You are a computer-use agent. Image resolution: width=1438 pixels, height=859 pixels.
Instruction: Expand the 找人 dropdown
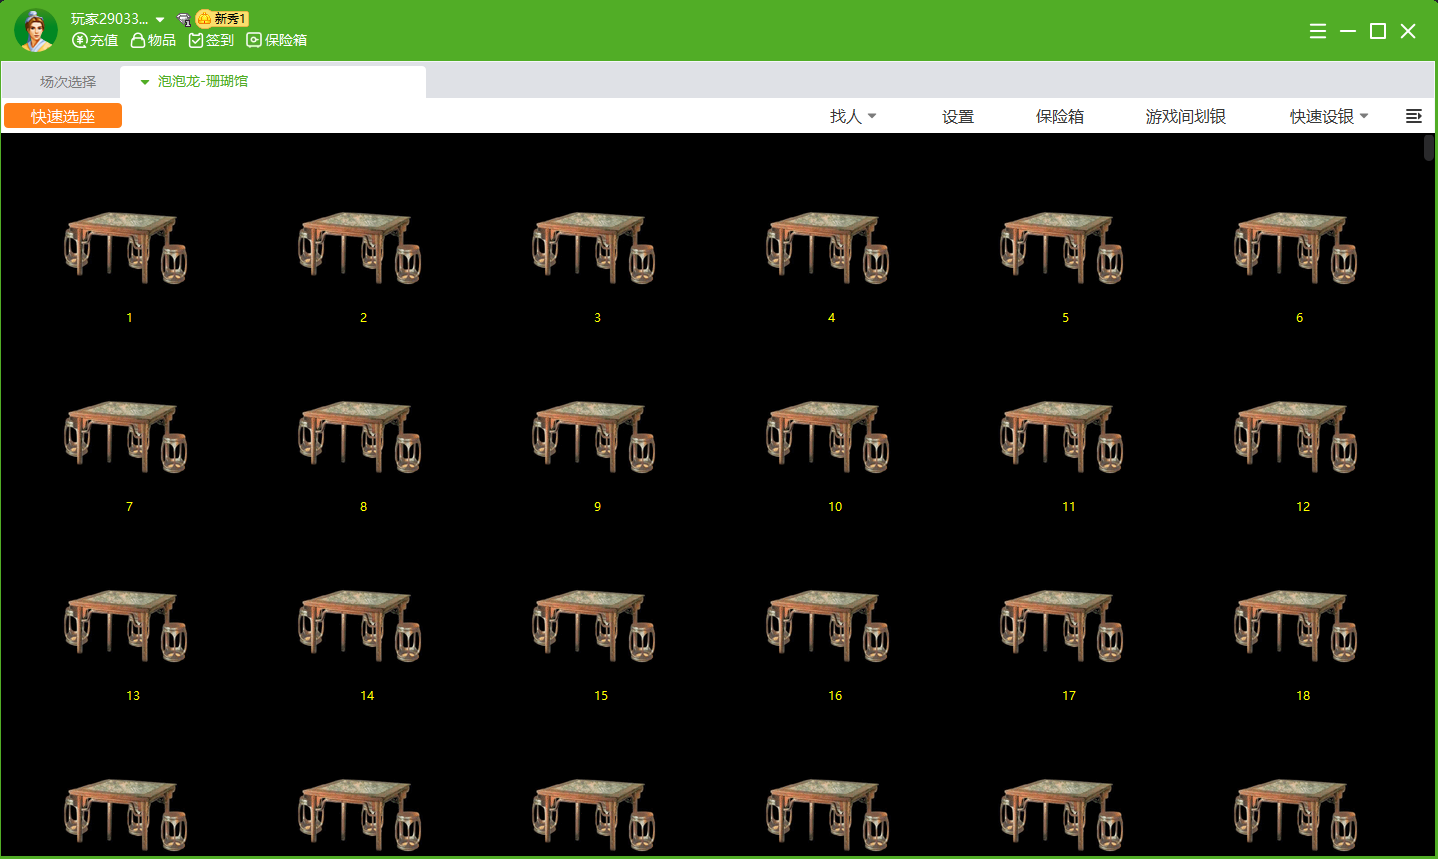tap(852, 116)
